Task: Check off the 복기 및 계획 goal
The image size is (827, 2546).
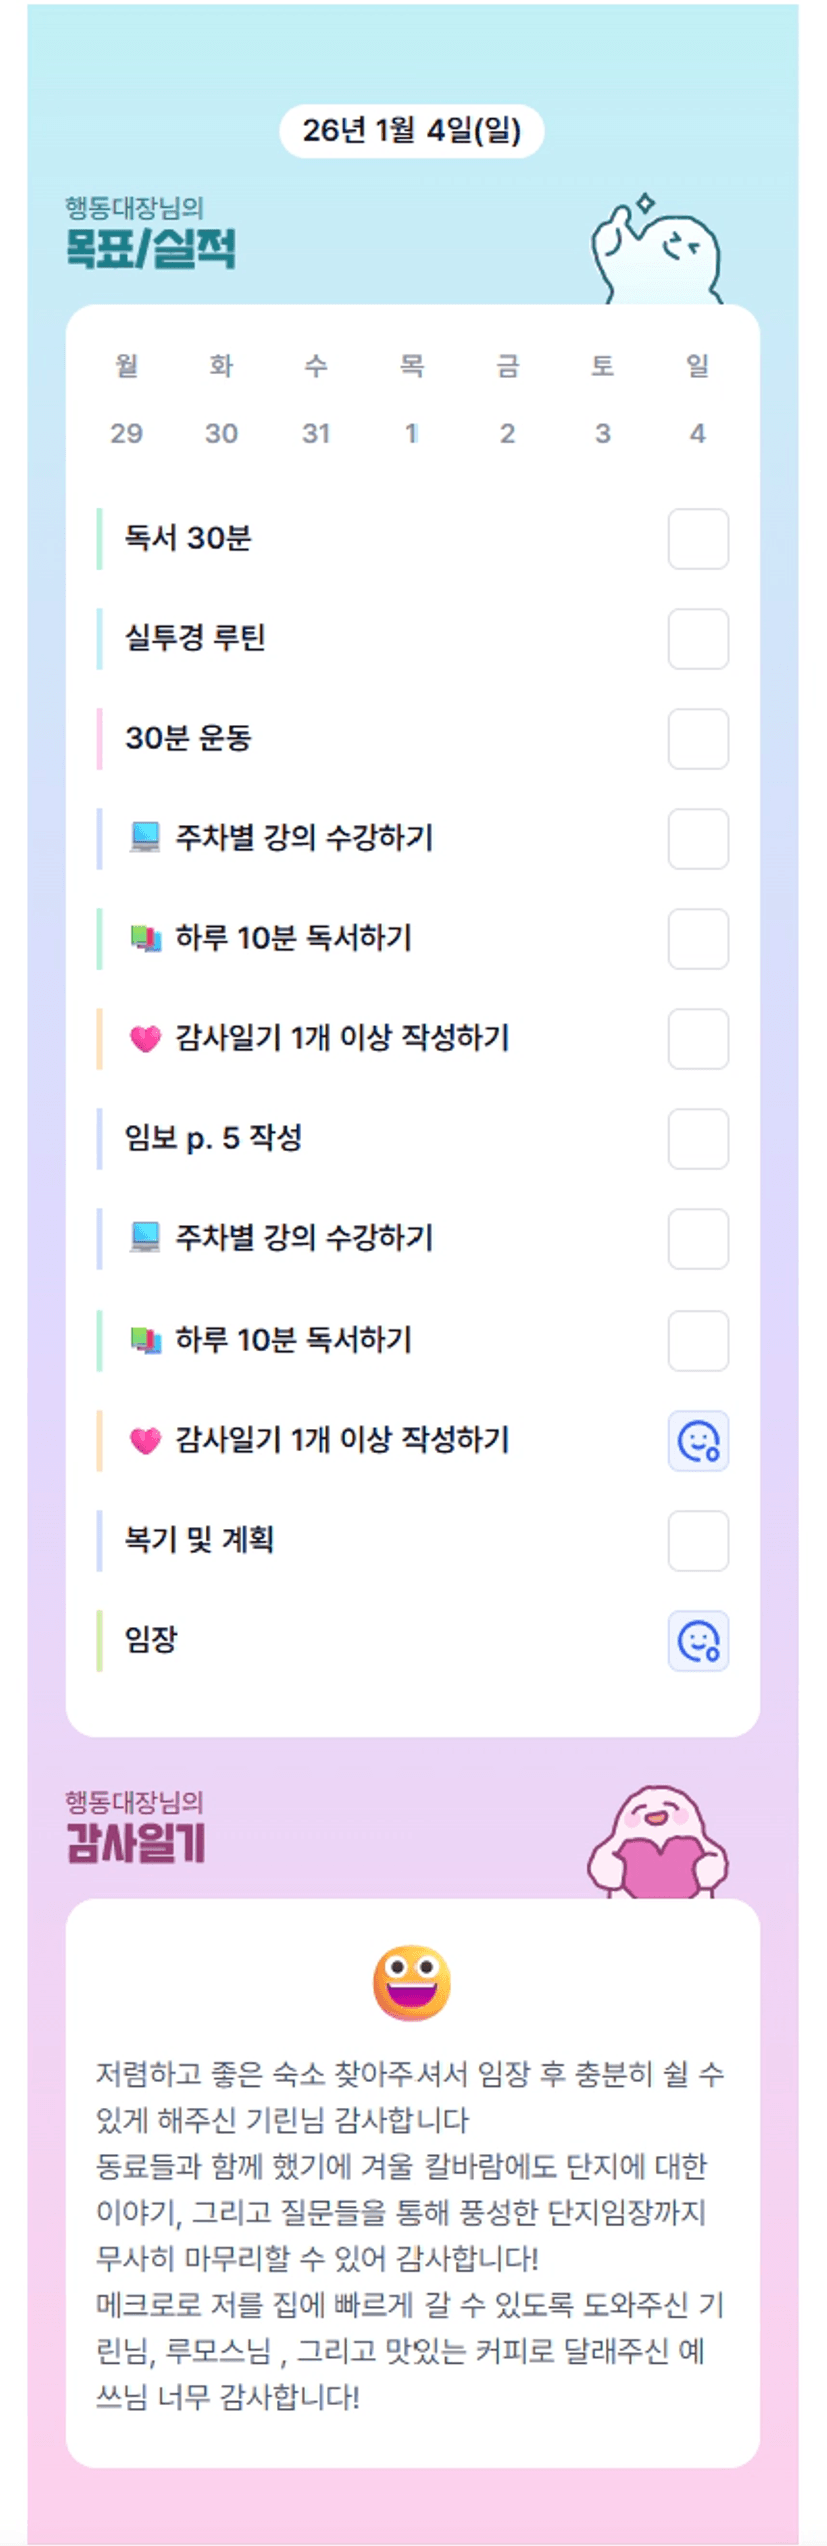Action: click(x=697, y=1540)
